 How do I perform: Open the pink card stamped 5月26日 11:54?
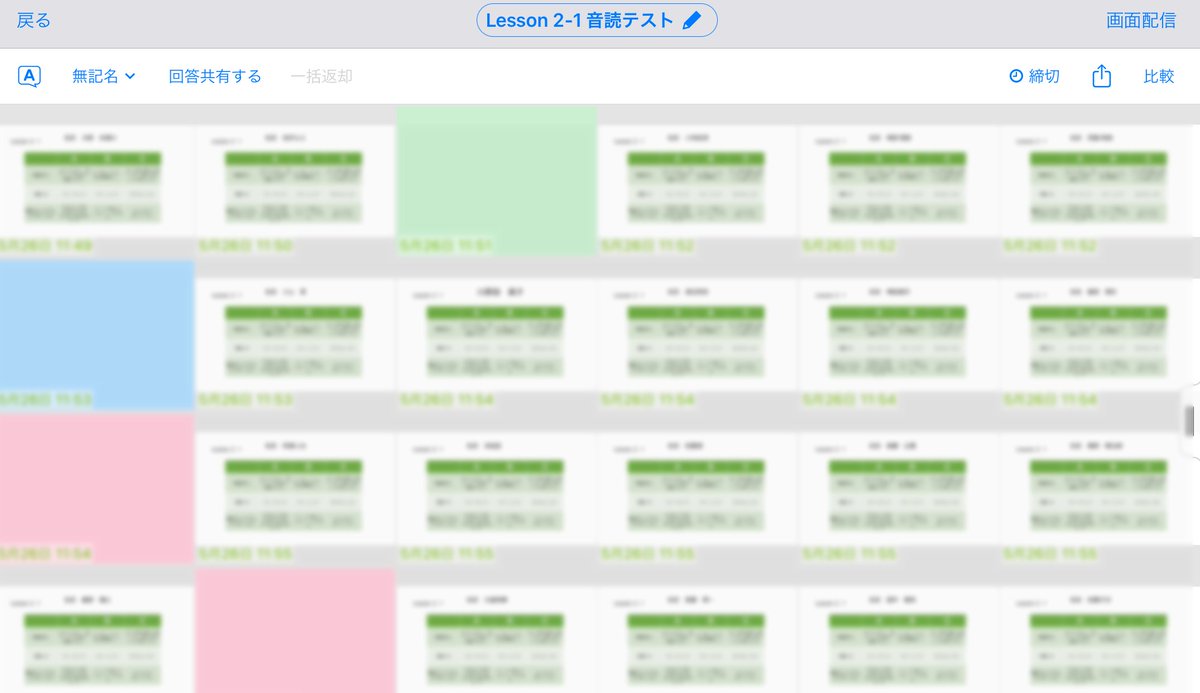(97, 488)
